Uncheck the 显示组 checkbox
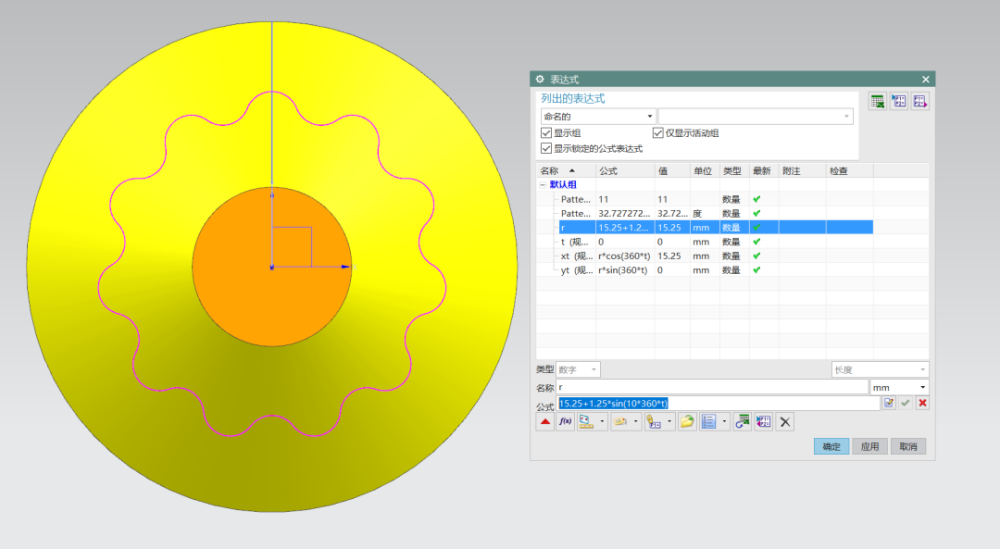This screenshot has height=549, width=1000. (546, 133)
